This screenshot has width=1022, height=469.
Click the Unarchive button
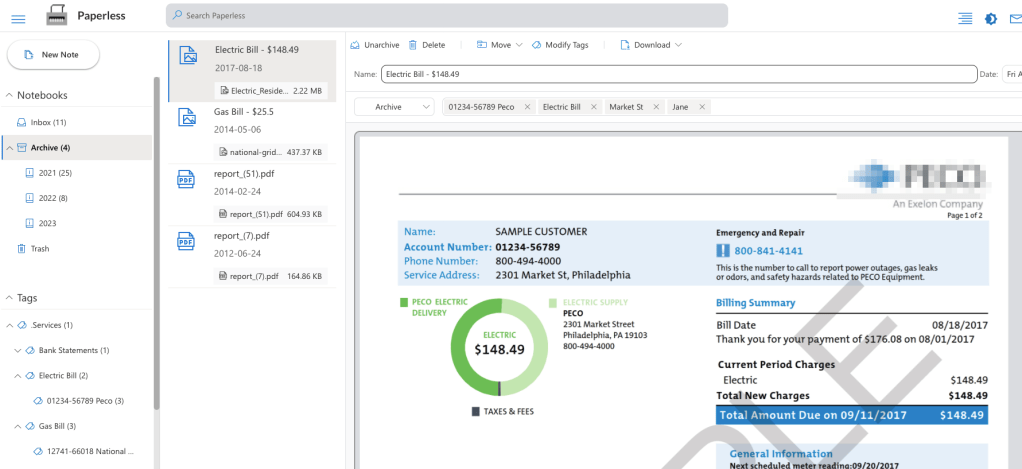(375, 45)
